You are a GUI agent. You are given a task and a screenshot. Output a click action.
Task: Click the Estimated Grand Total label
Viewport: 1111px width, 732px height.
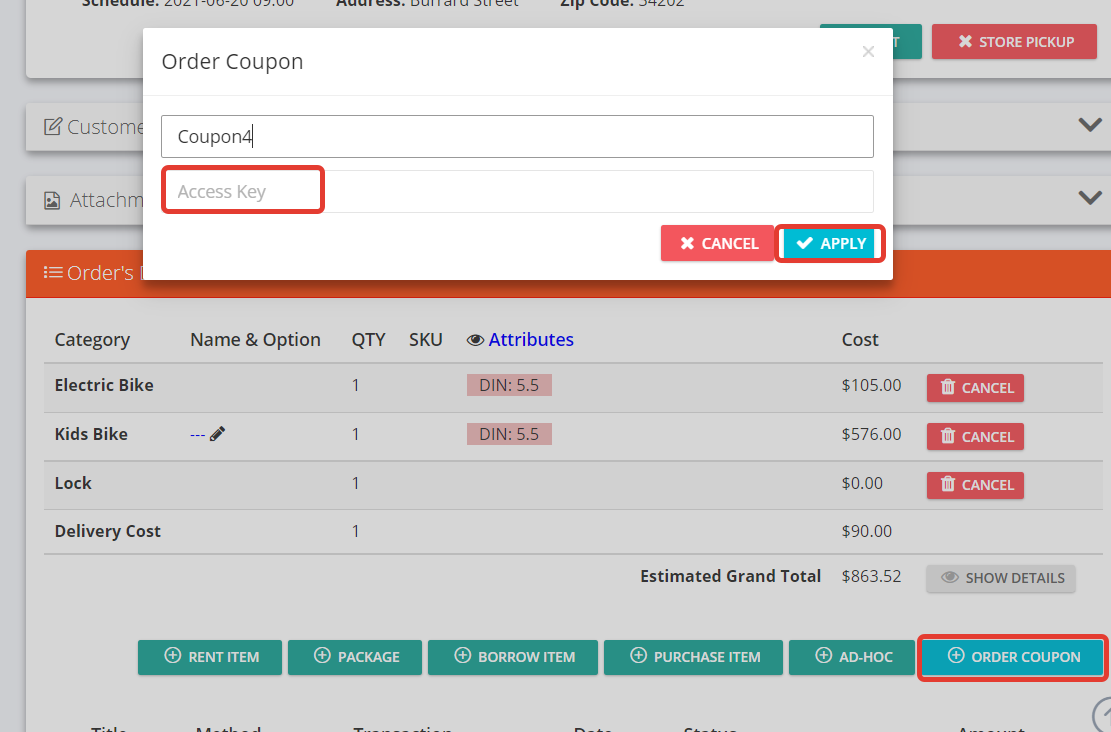pyautogui.click(x=731, y=576)
